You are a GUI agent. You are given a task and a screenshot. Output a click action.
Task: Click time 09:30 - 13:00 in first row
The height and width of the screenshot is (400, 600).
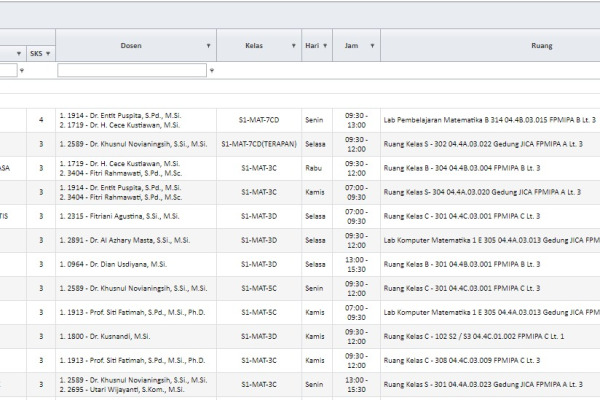[356, 120]
